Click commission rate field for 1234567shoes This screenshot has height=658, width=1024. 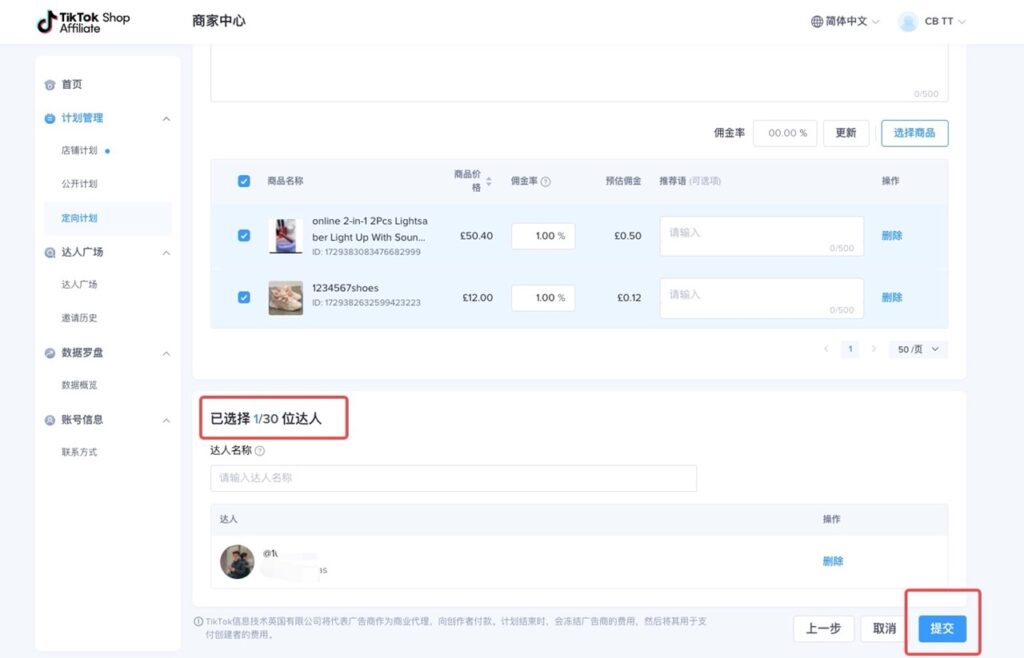543,298
